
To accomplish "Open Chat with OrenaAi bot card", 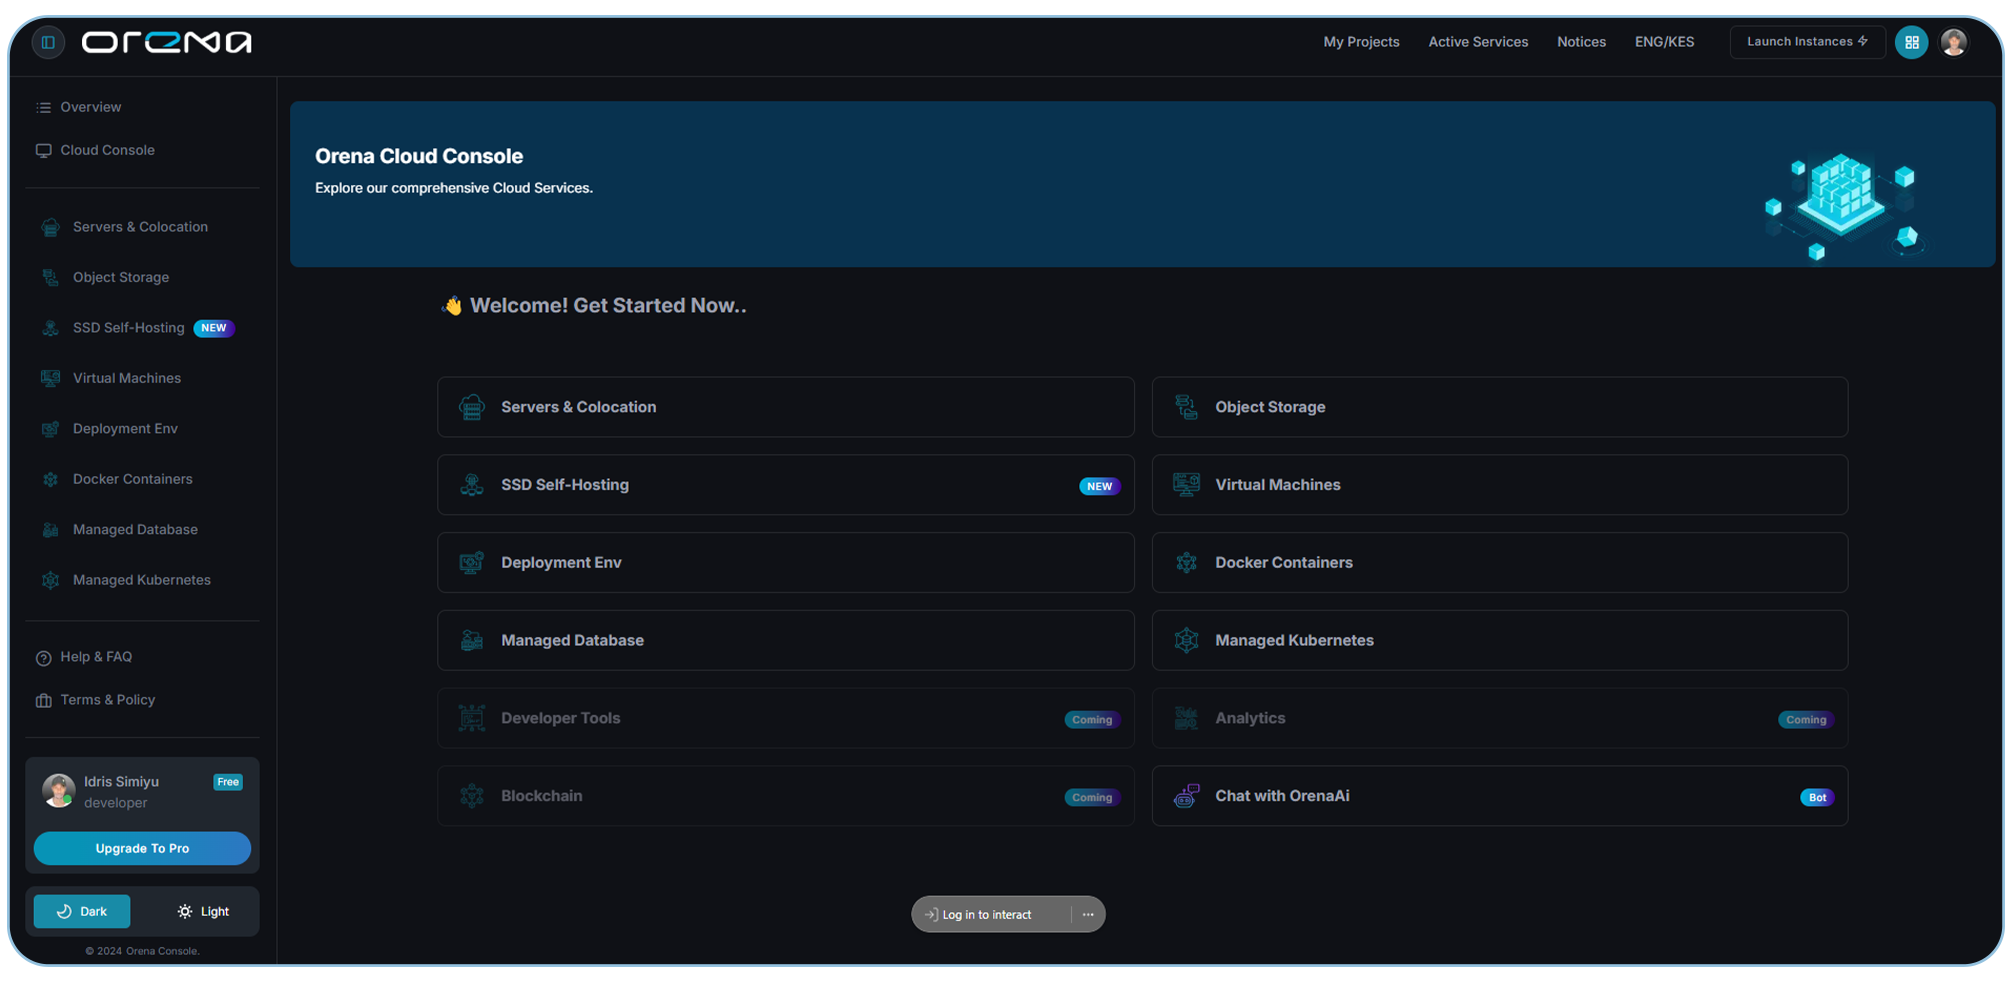I will (x=1498, y=796).
